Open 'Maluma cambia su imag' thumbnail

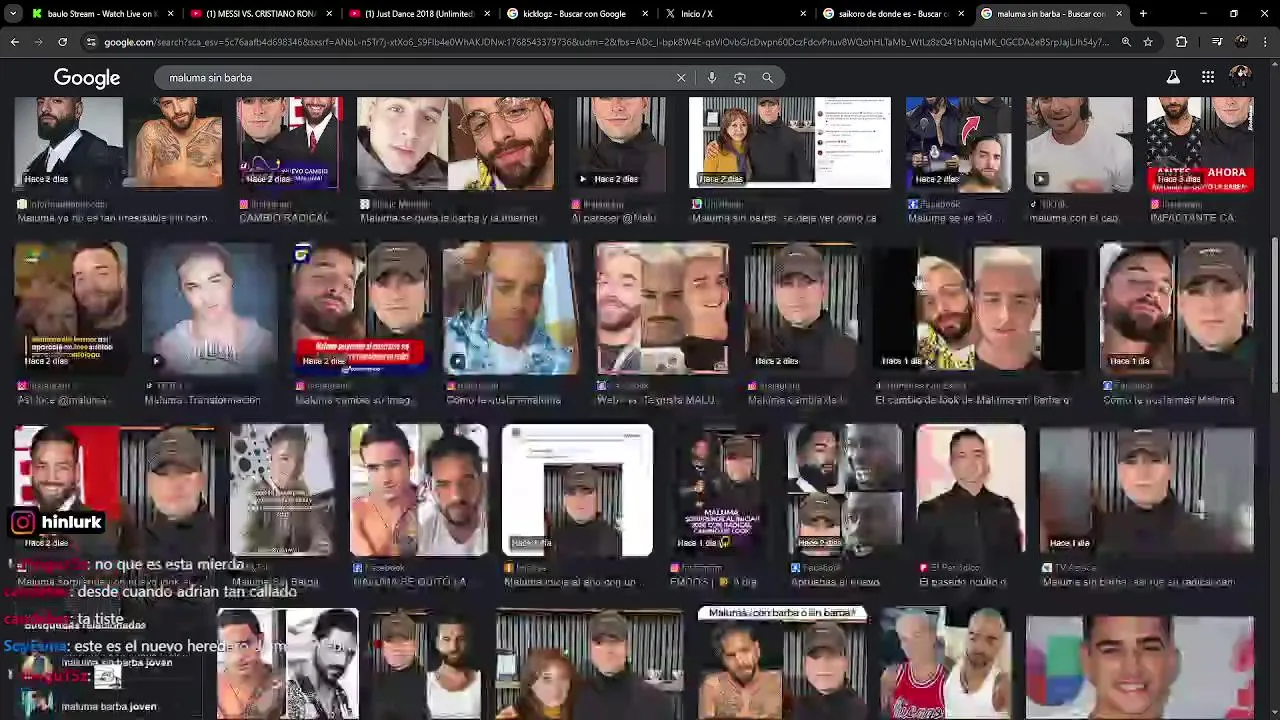point(360,308)
